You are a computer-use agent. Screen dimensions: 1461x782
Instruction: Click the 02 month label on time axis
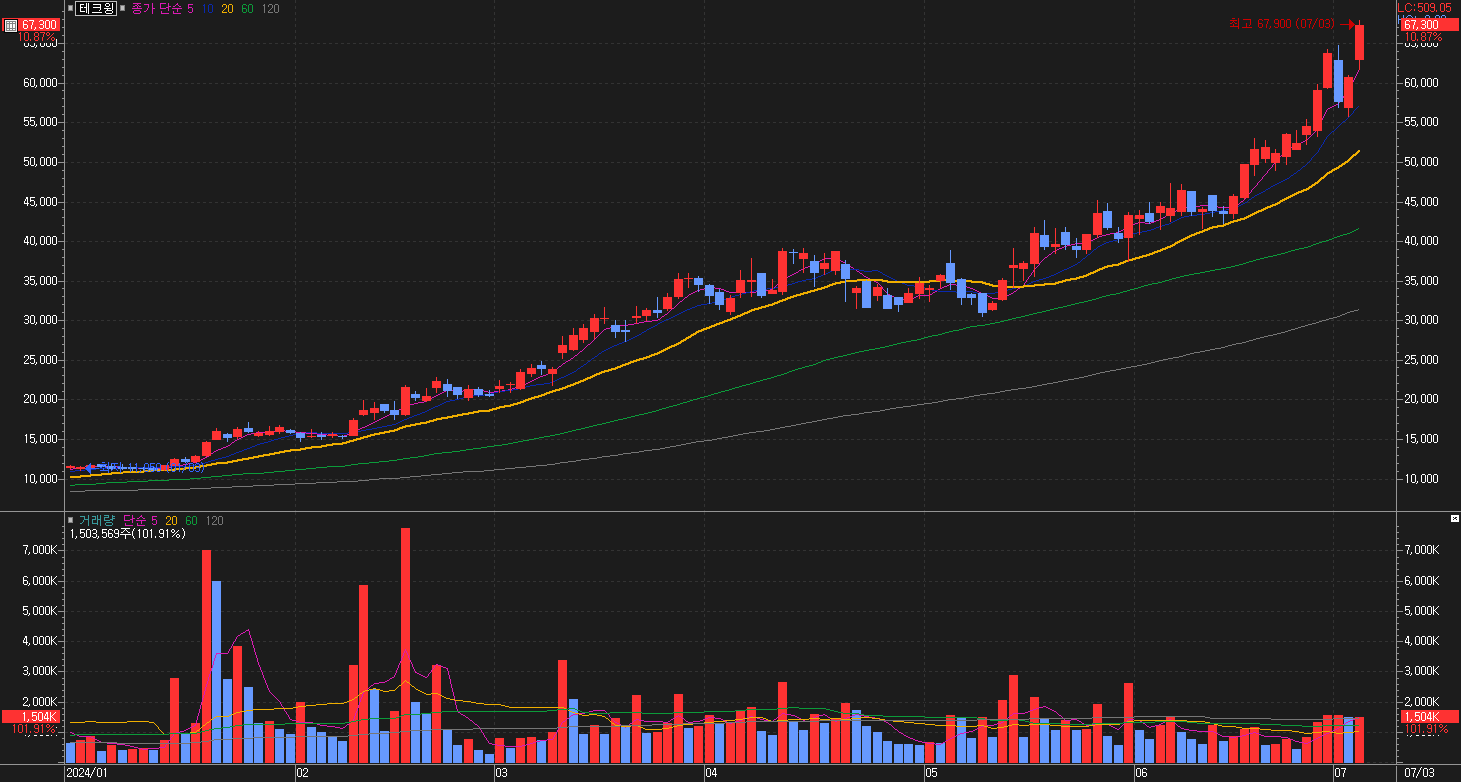(303, 773)
